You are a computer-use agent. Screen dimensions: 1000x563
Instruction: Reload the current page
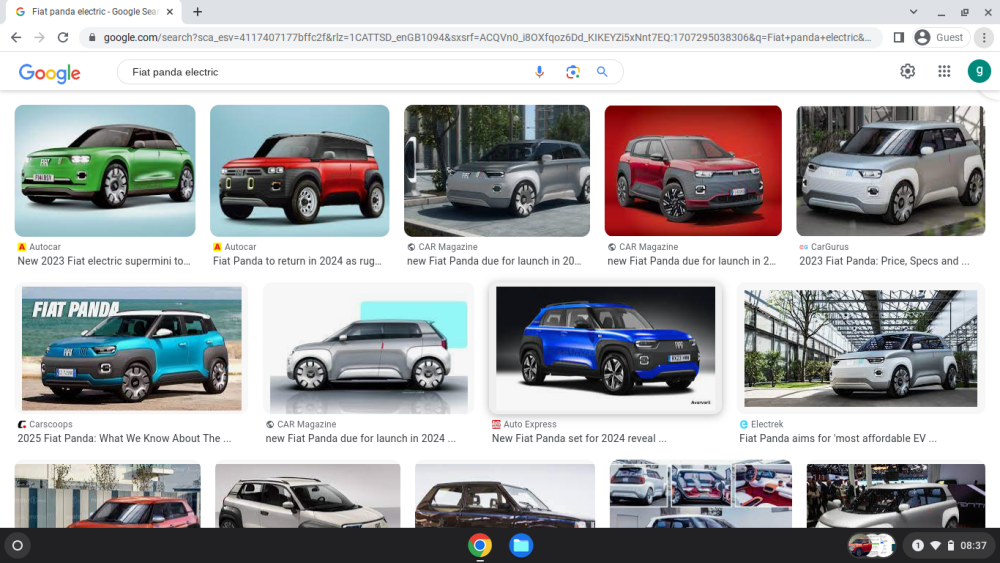(62, 38)
